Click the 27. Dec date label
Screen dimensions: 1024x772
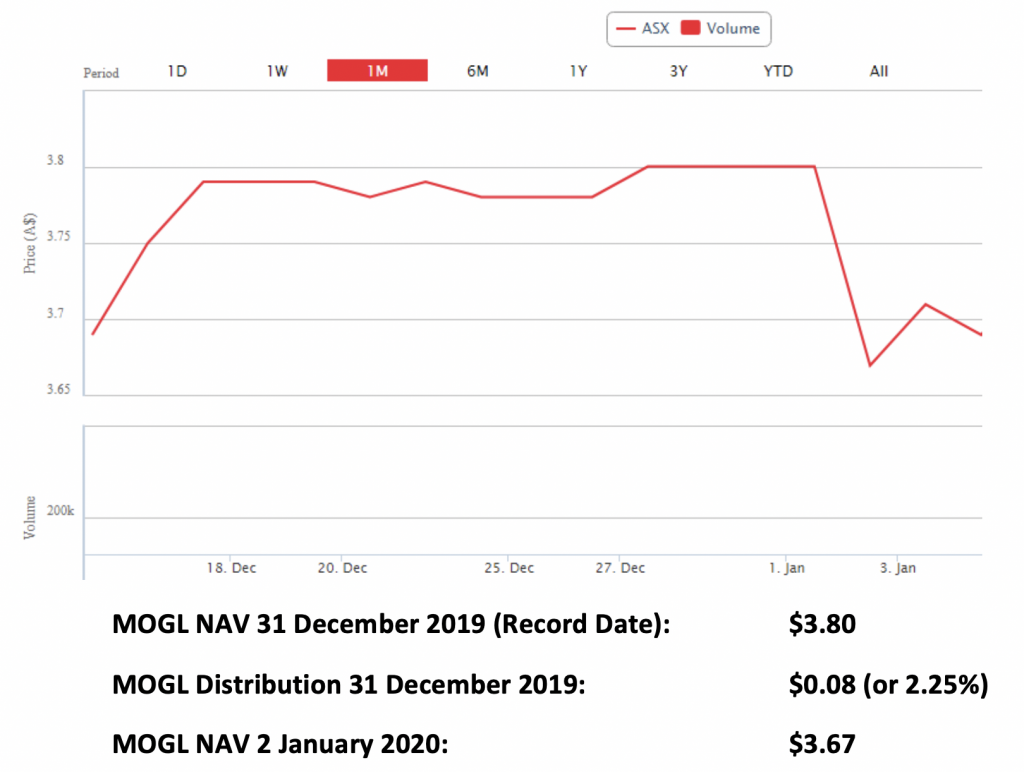620,568
